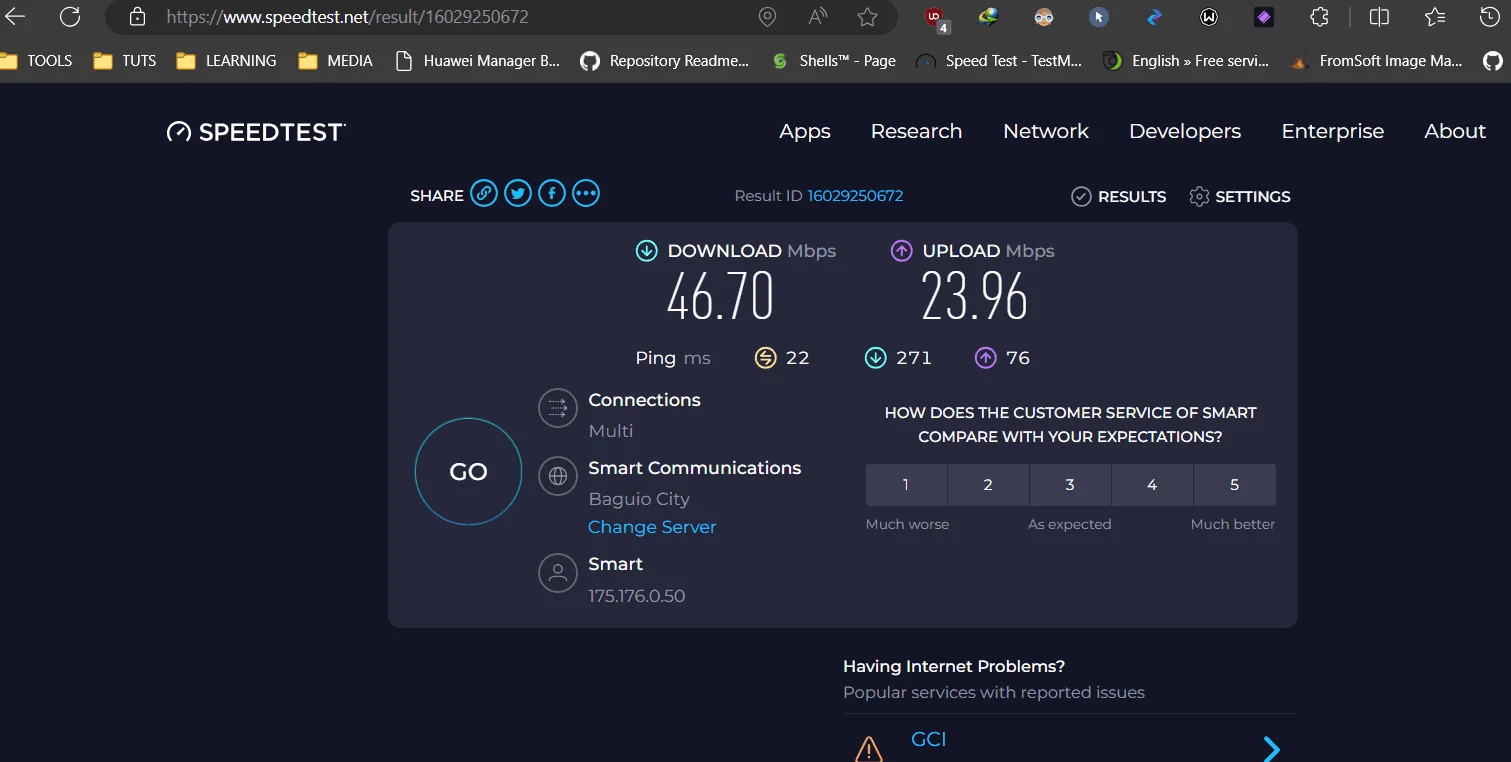Open English » Free servi... bookmark

(x=1186, y=61)
